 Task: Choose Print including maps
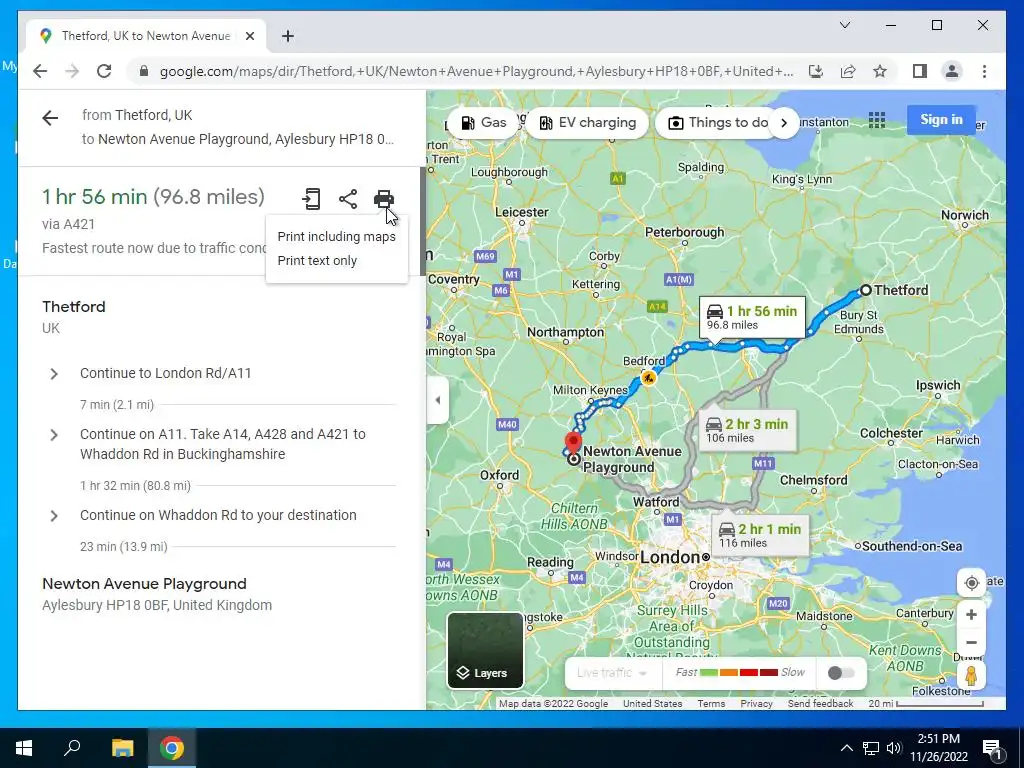(336, 236)
